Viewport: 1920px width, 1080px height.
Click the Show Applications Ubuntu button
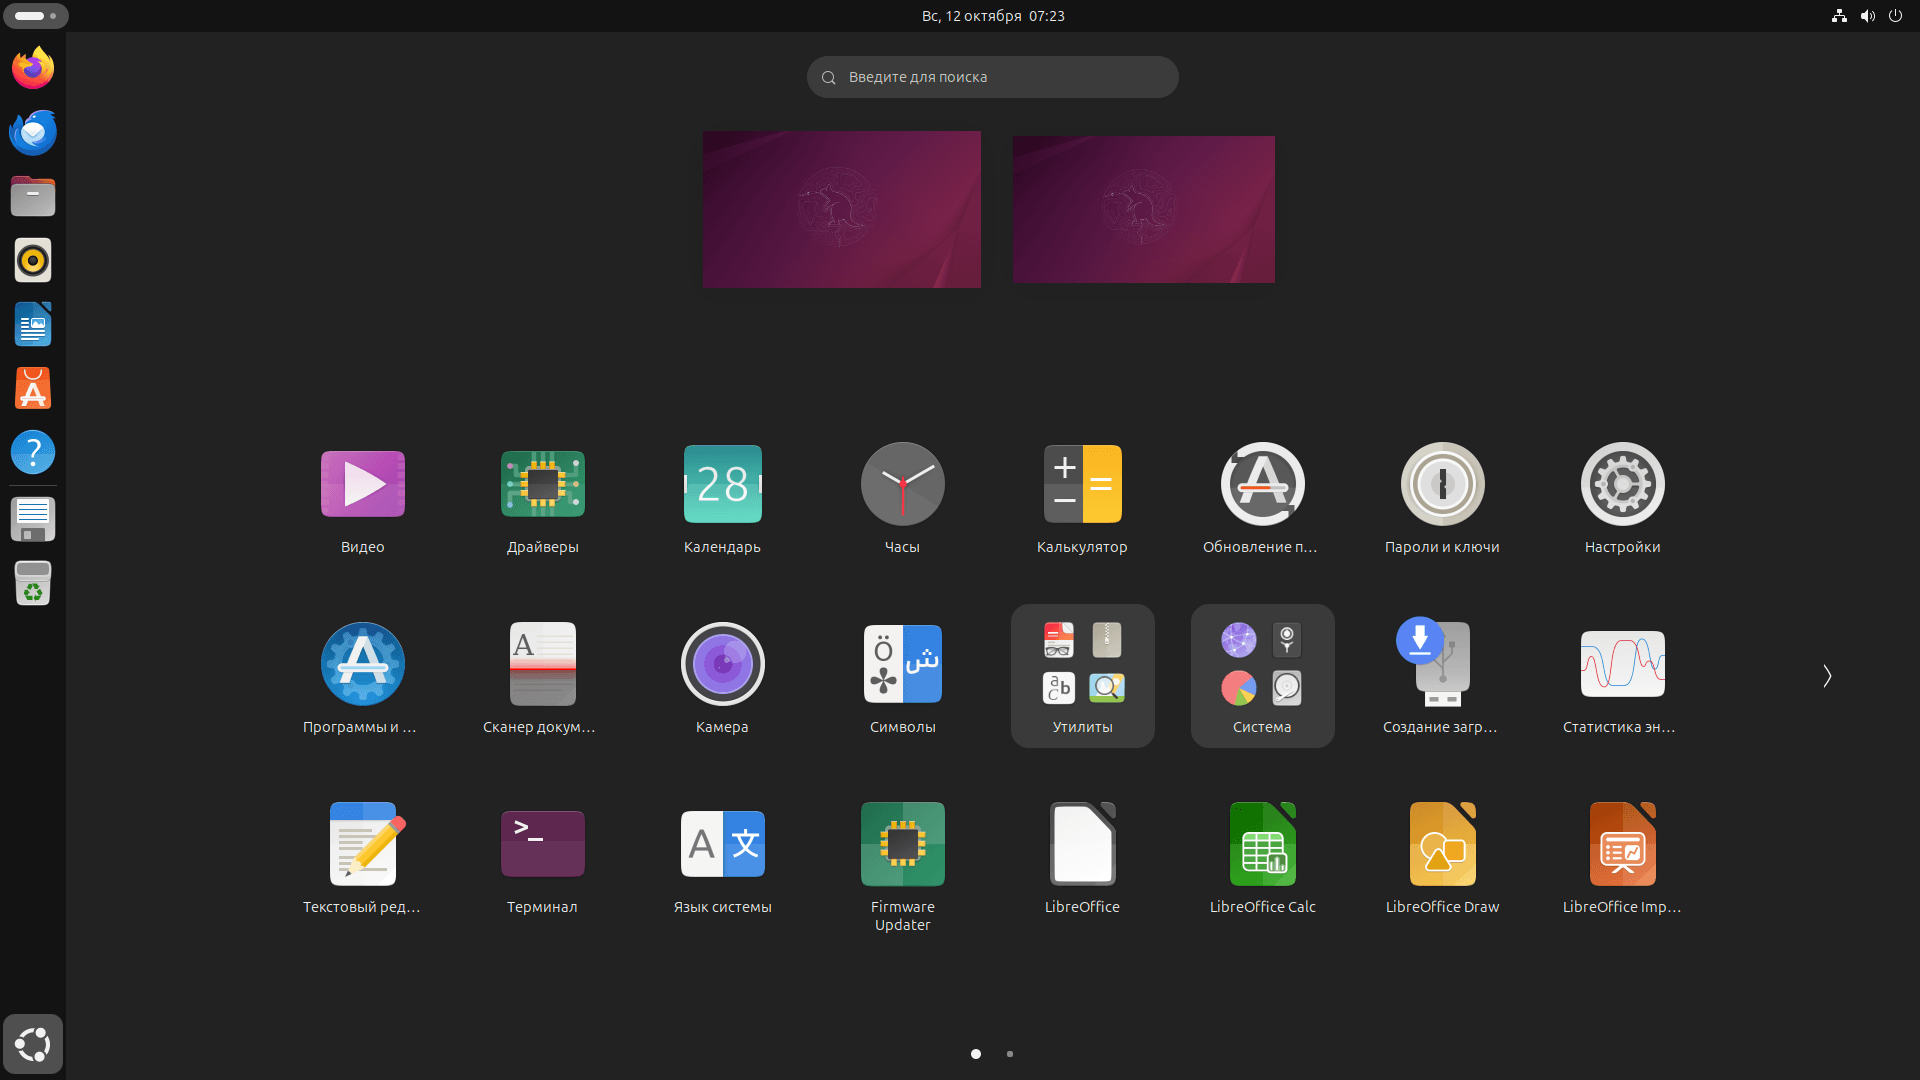click(x=33, y=1044)
